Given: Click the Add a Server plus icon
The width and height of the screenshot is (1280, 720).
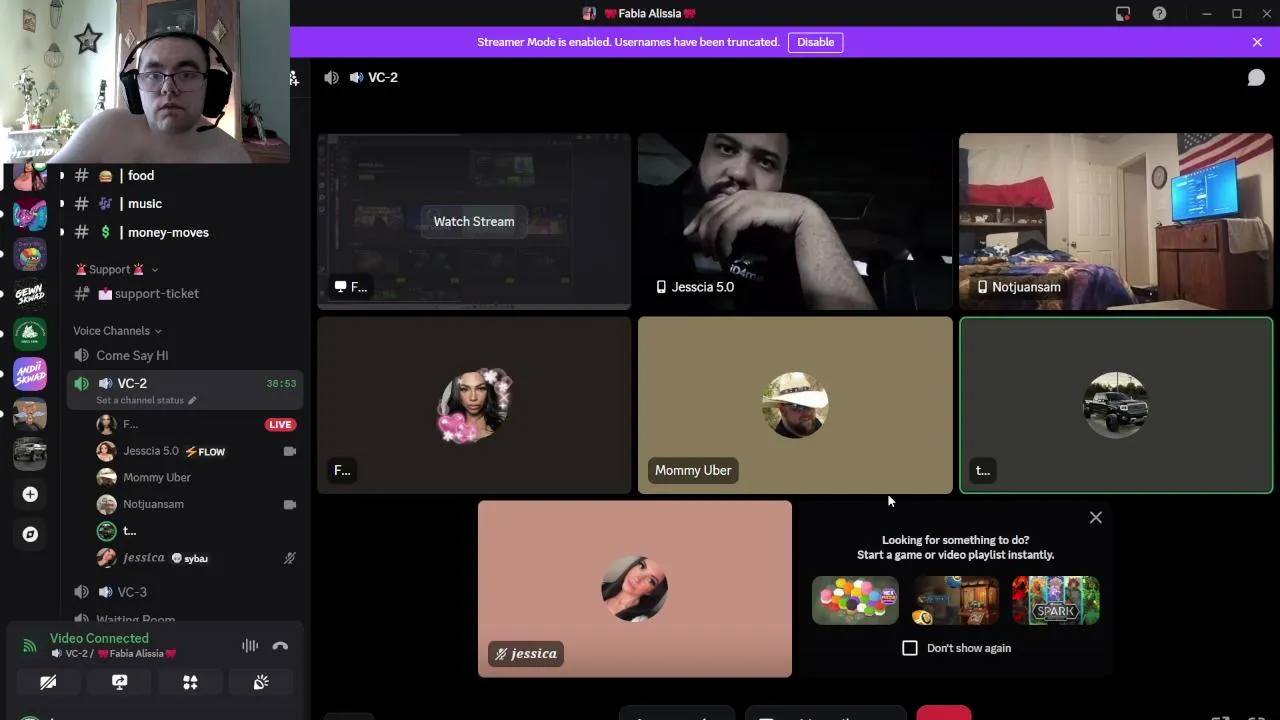Looking at the screenshot, I should [x=30, y=494].
